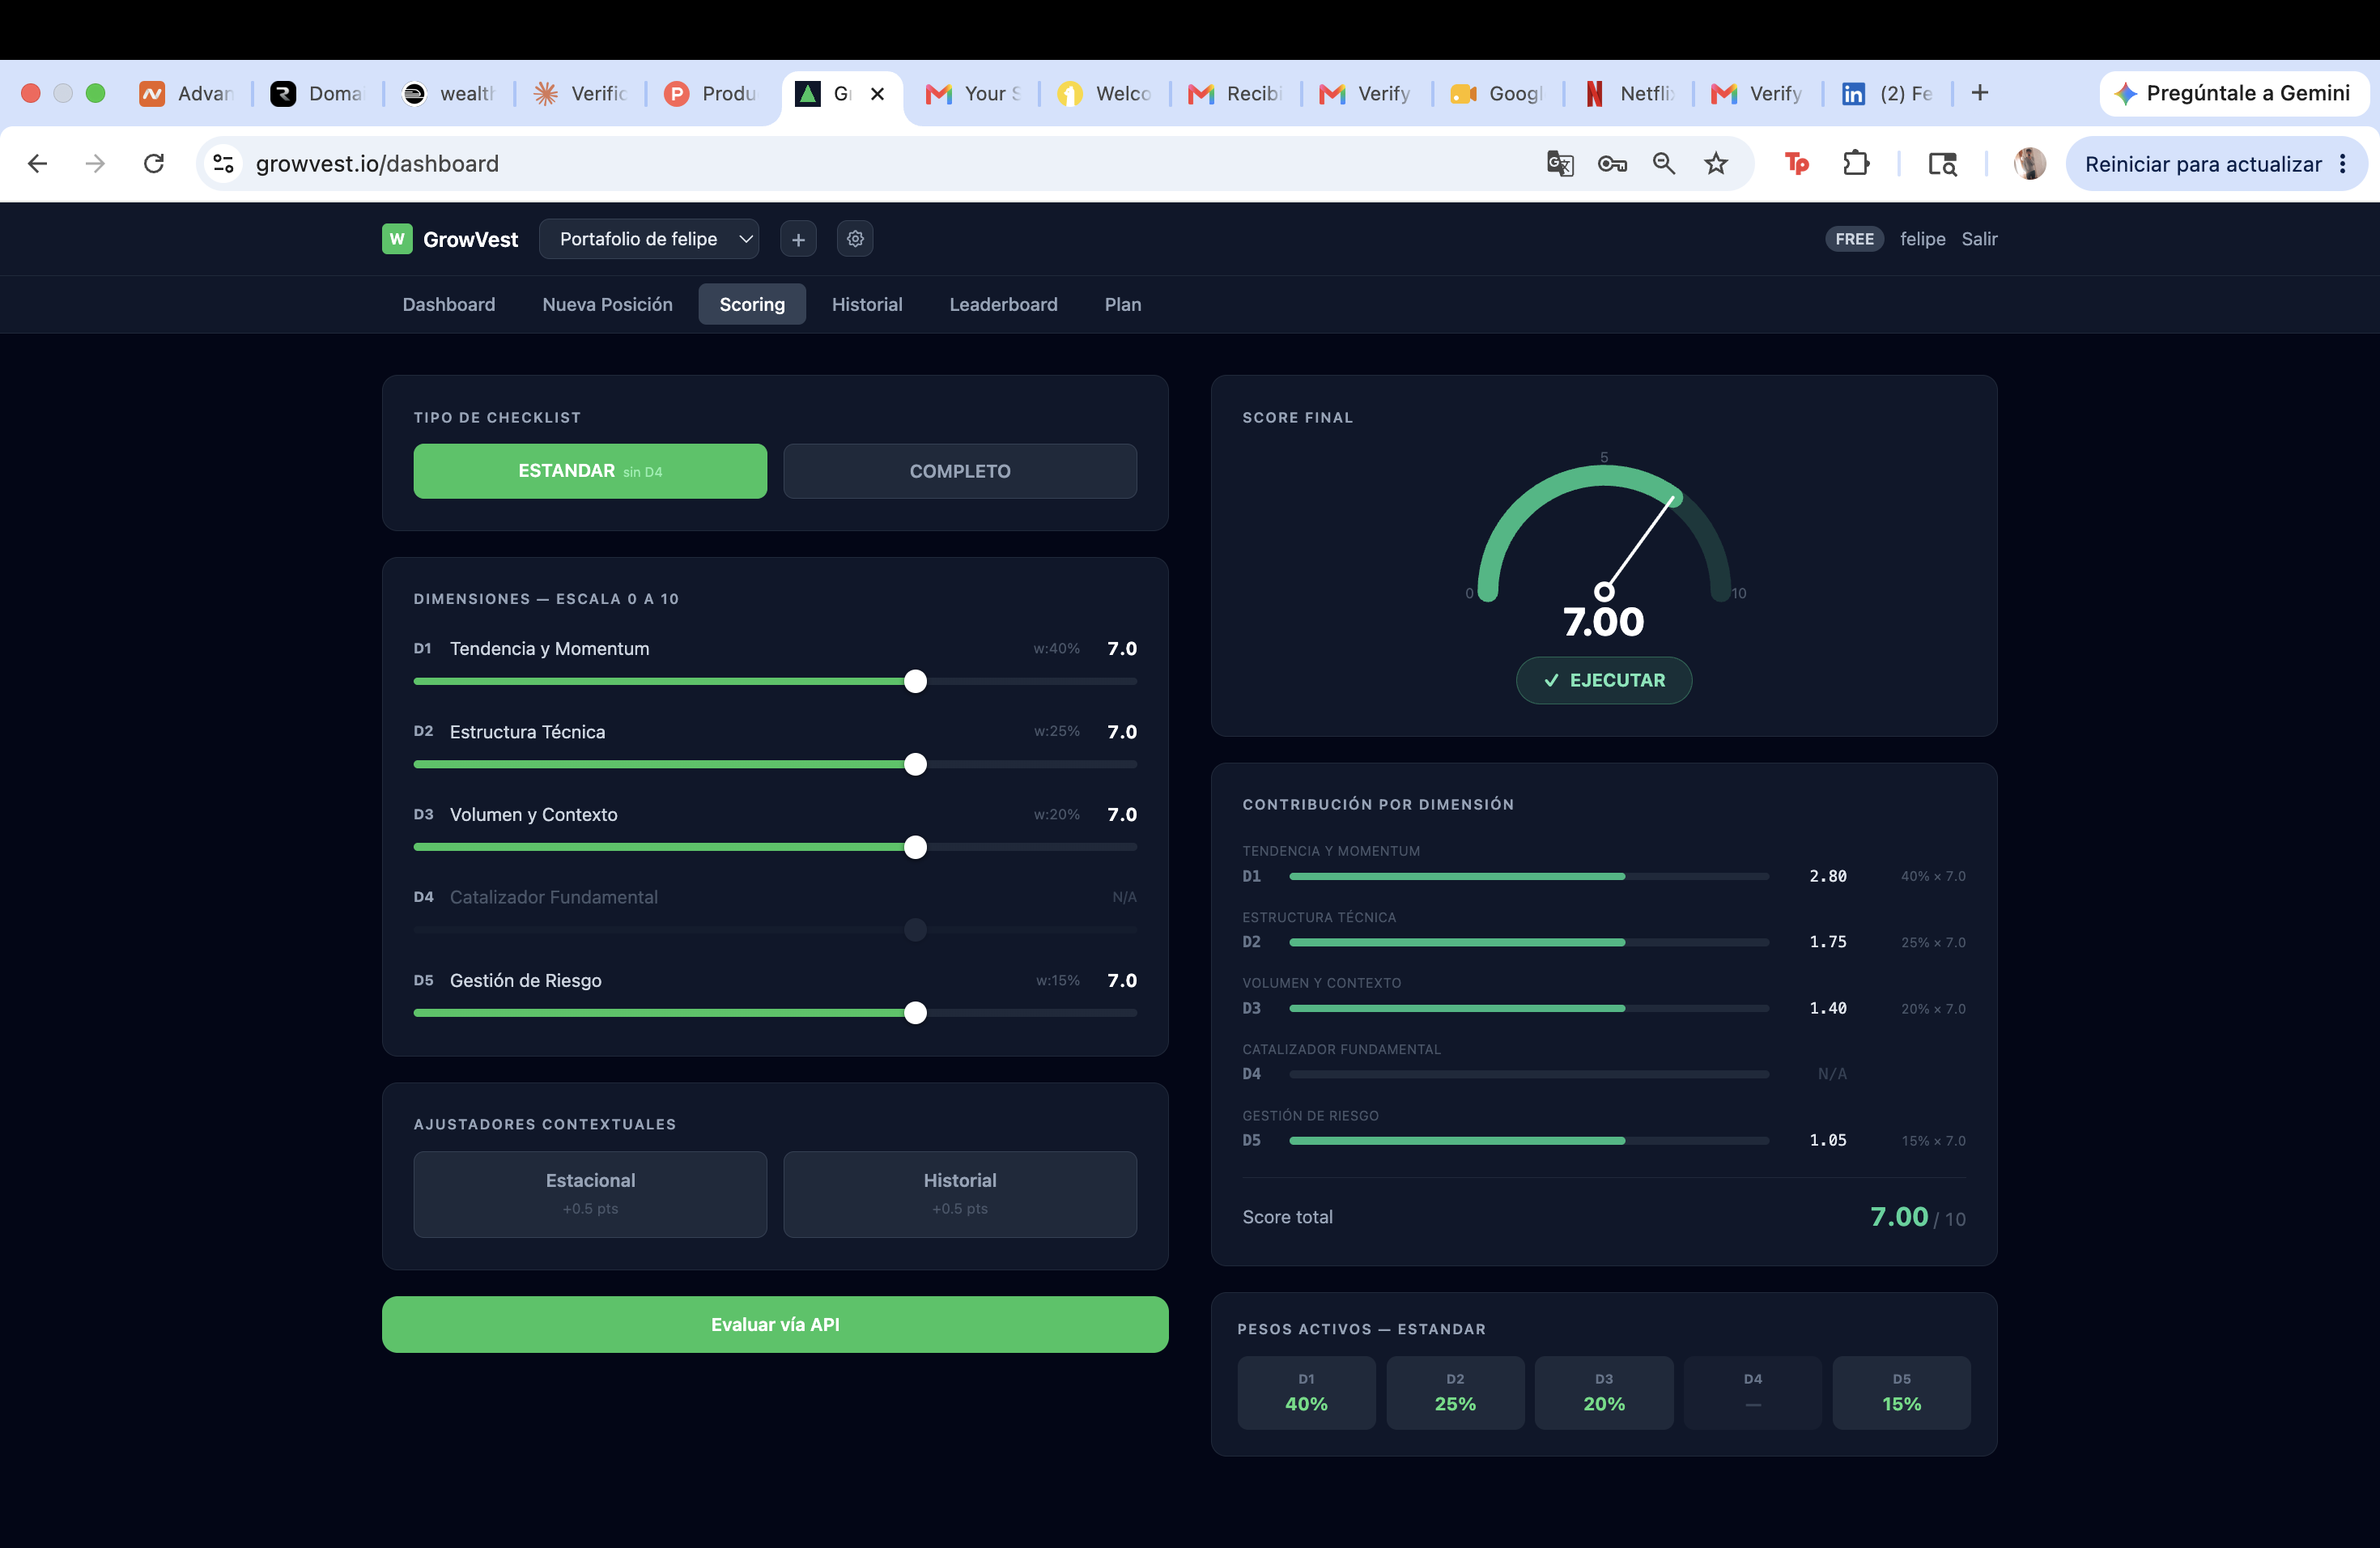
Task: Click Reiniciar para actualizar button
Action: (2203, 164)
